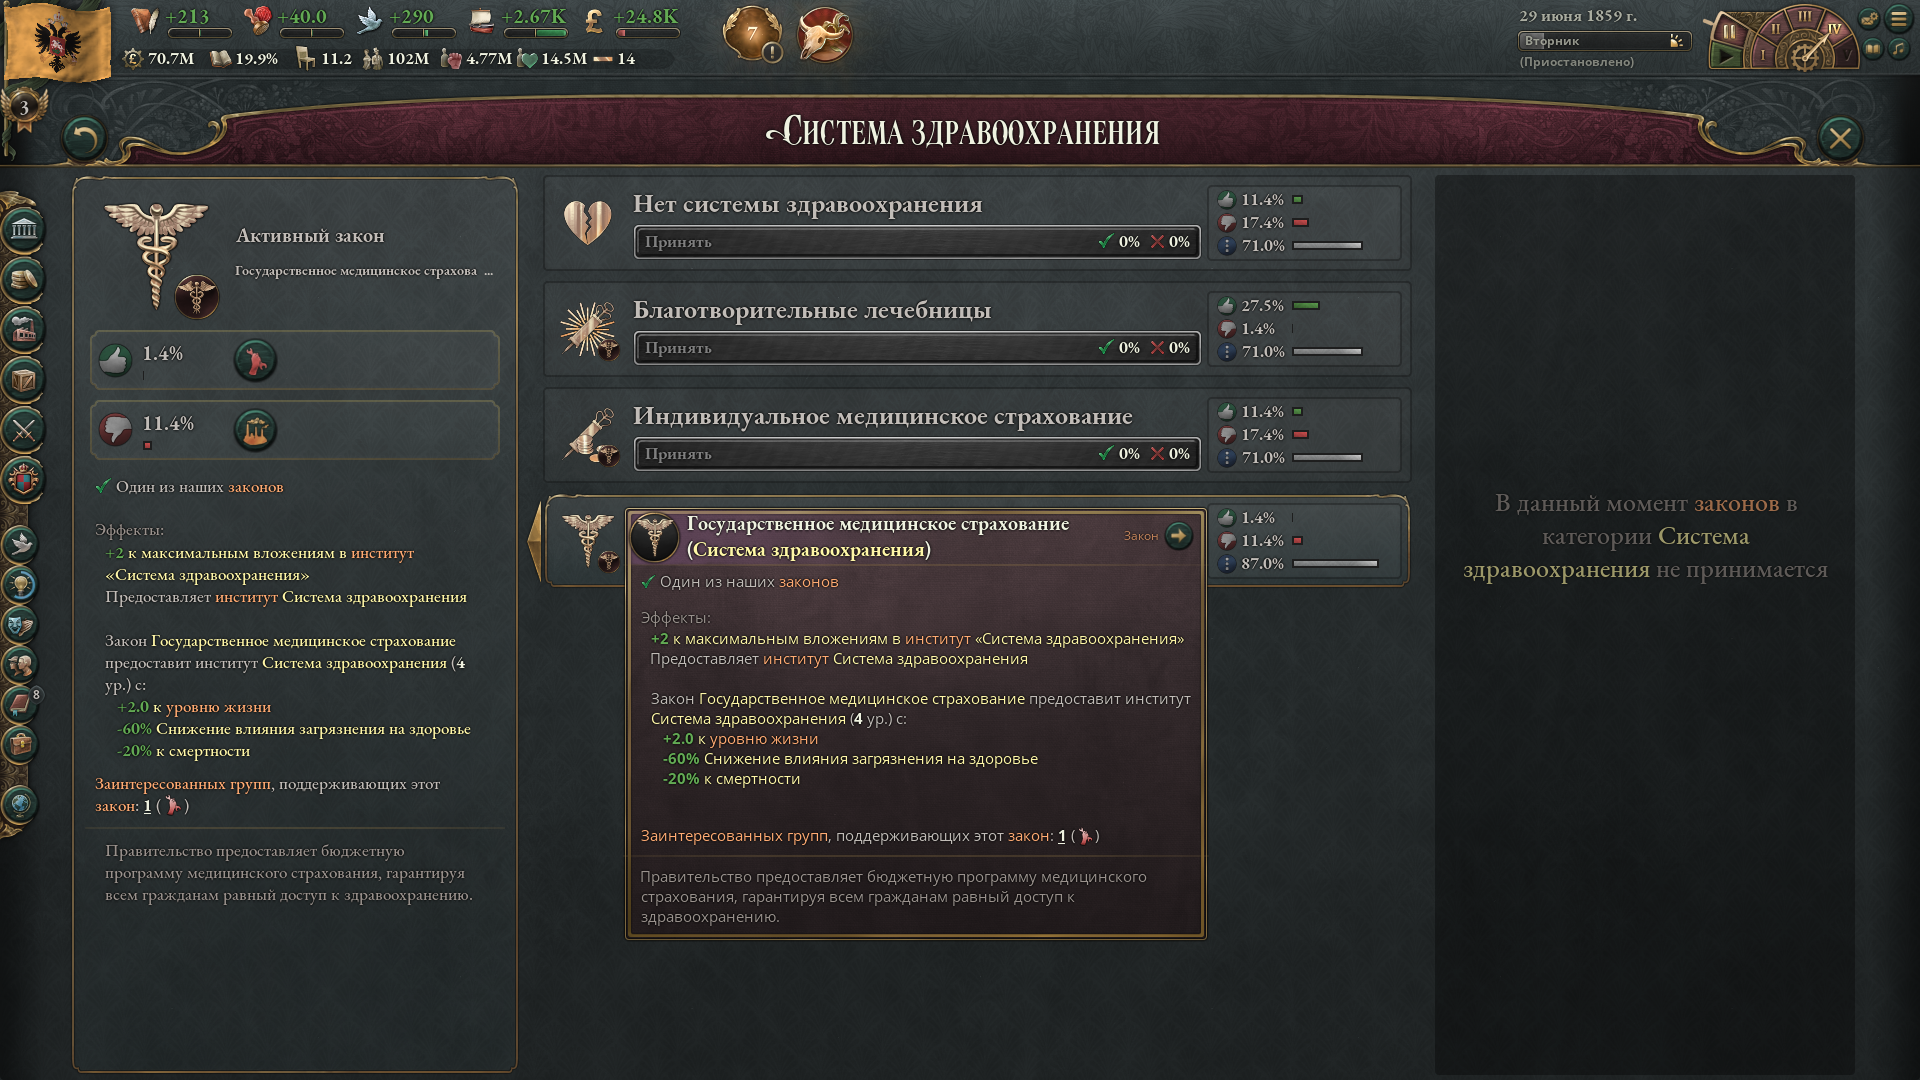Set game speed to I
This screenshot has width=1920, height=1080.
[x=1763, y=55]
